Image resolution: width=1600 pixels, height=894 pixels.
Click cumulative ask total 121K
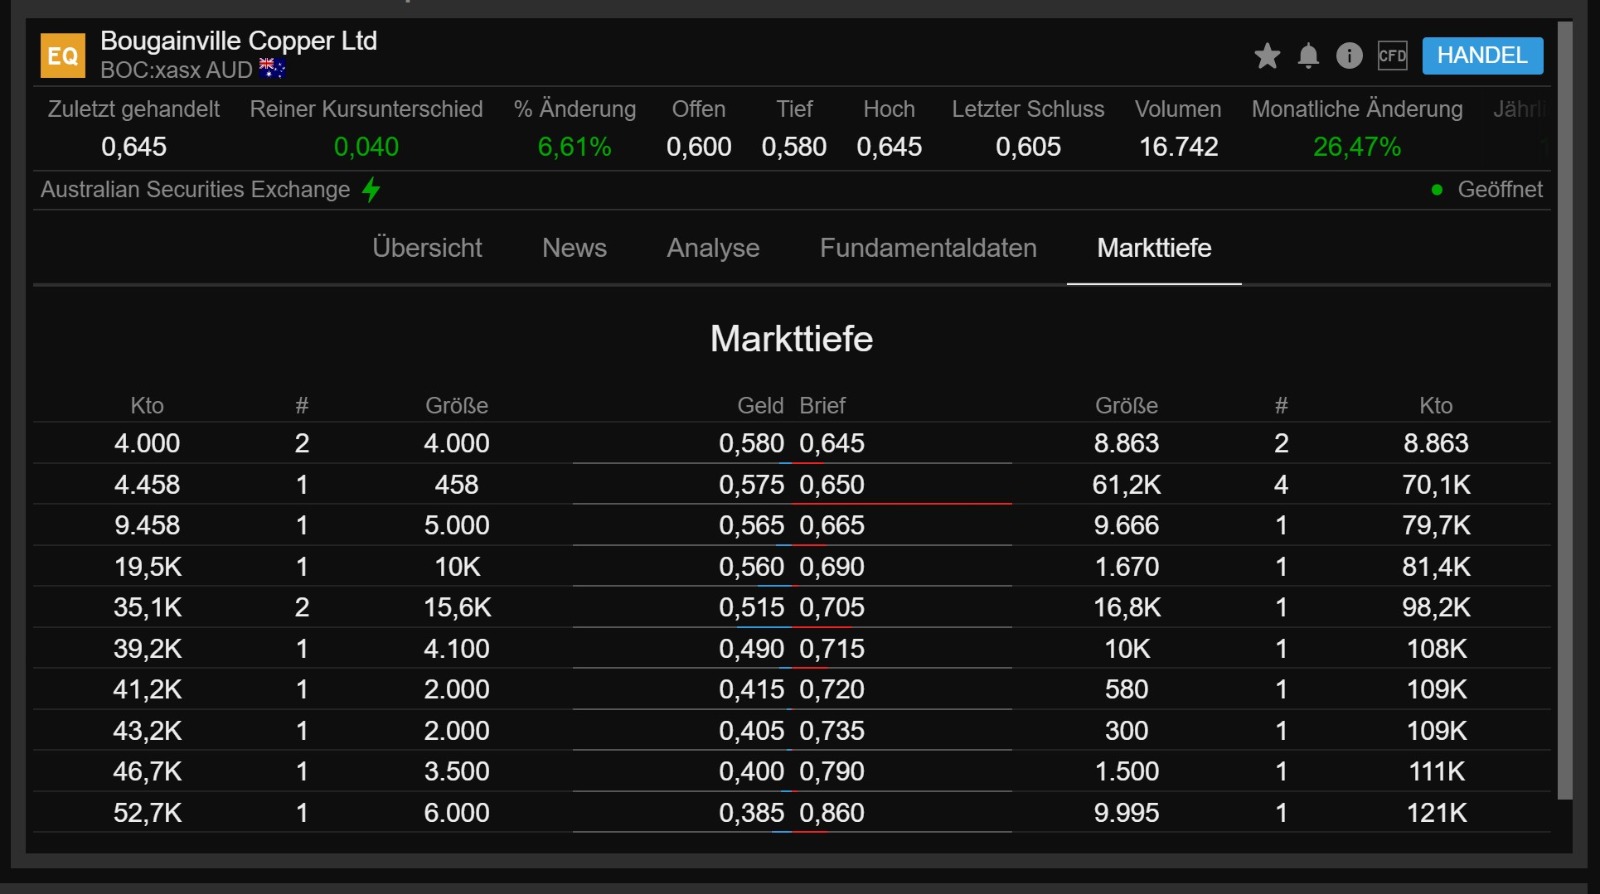[x=1437, y=813]
